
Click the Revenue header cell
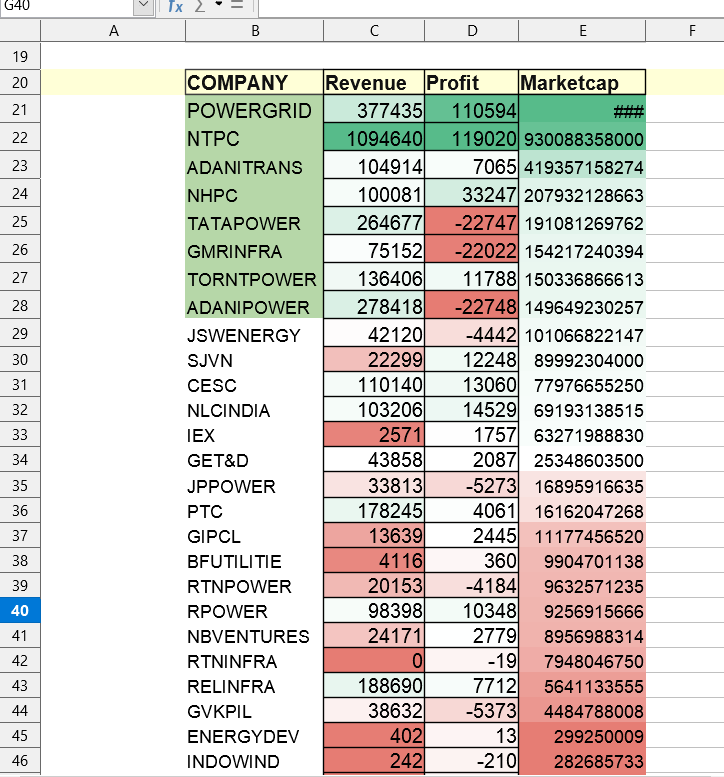click(x=374, y=82)
